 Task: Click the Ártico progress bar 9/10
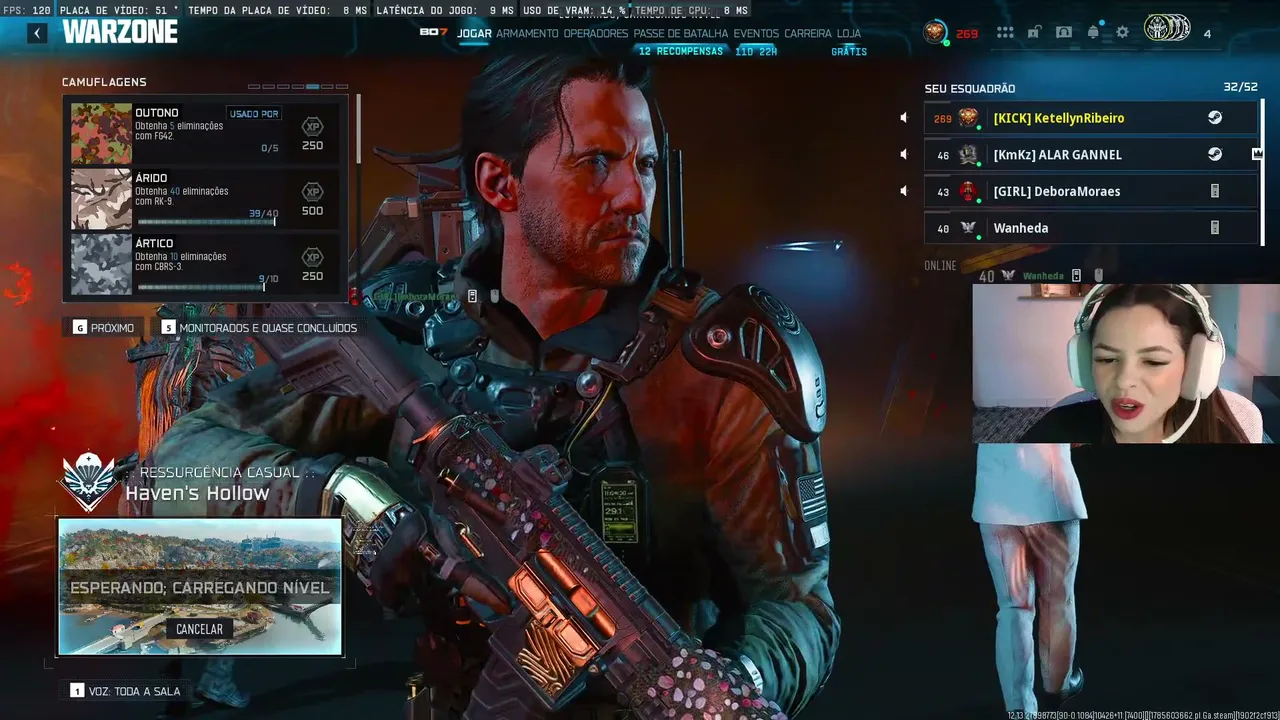click(201, 287)
